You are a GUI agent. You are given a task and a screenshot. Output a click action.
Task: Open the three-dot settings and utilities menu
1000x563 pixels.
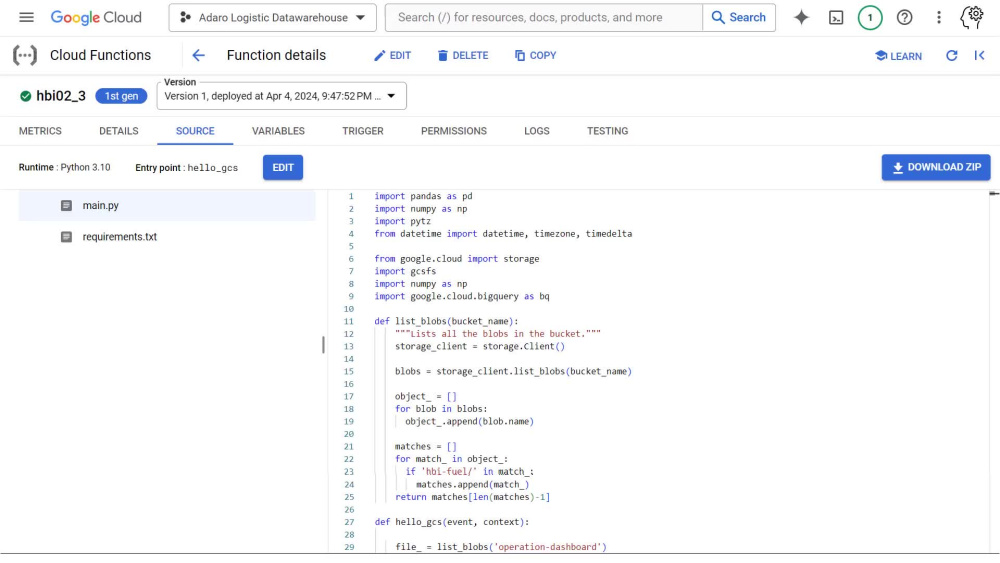(x=938, y=18)
